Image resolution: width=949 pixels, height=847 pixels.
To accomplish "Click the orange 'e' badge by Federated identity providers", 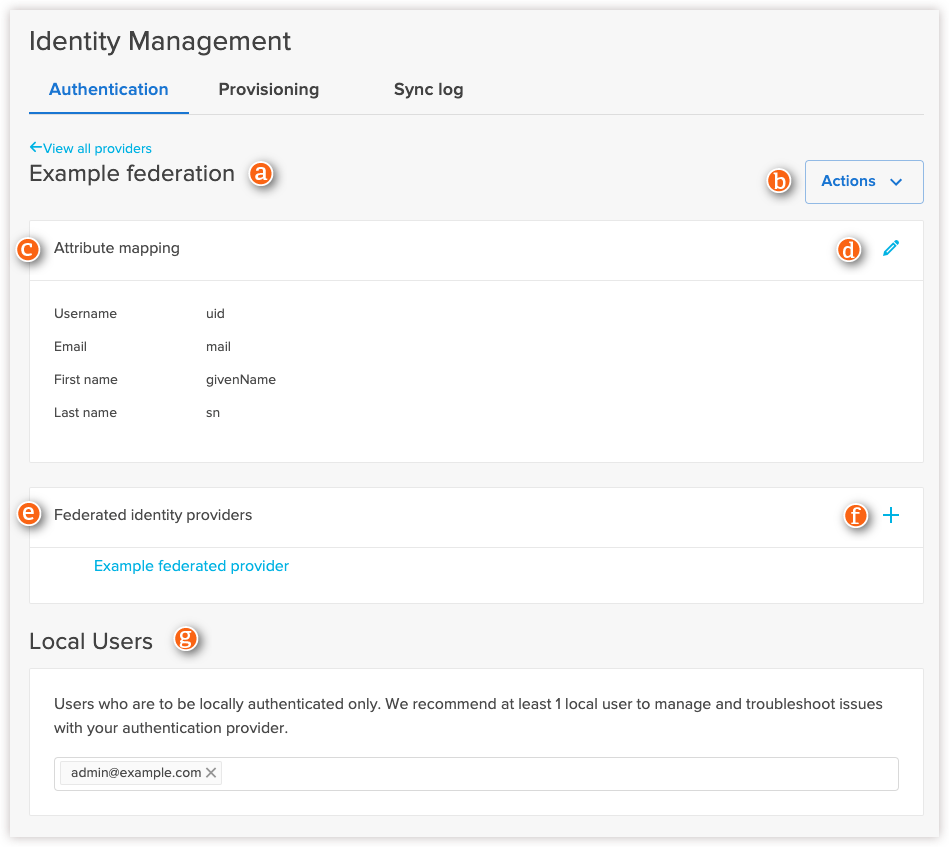I will click(x=29, y=514).
